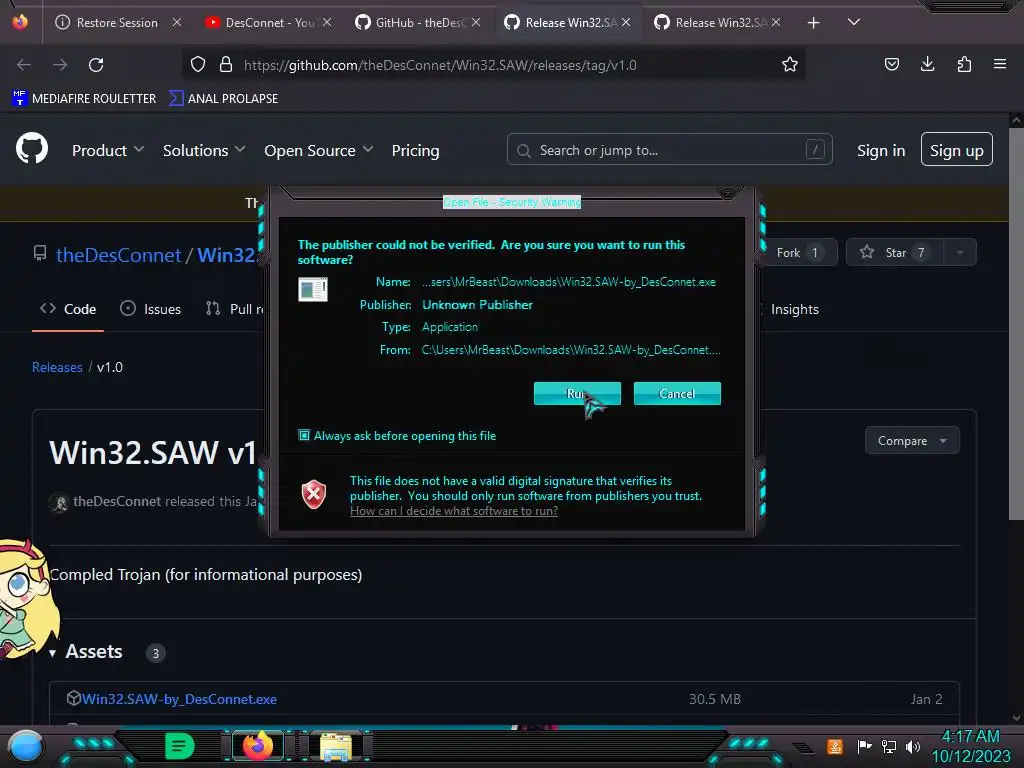The height and width of the screenshot is (768, 1024).
Task: Open the Code tab
Action: pos(68,309)
